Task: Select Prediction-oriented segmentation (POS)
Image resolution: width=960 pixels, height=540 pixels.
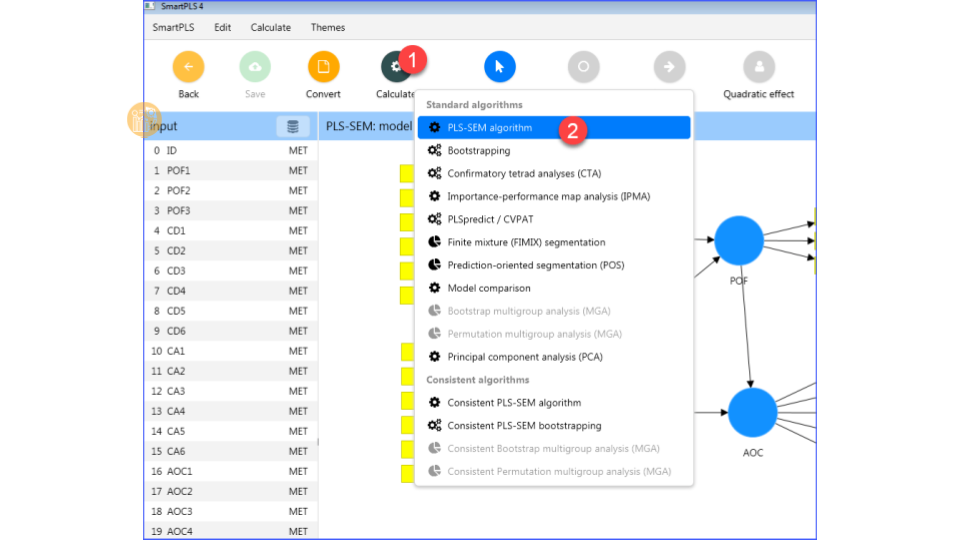Action: [x=554, y=265]
